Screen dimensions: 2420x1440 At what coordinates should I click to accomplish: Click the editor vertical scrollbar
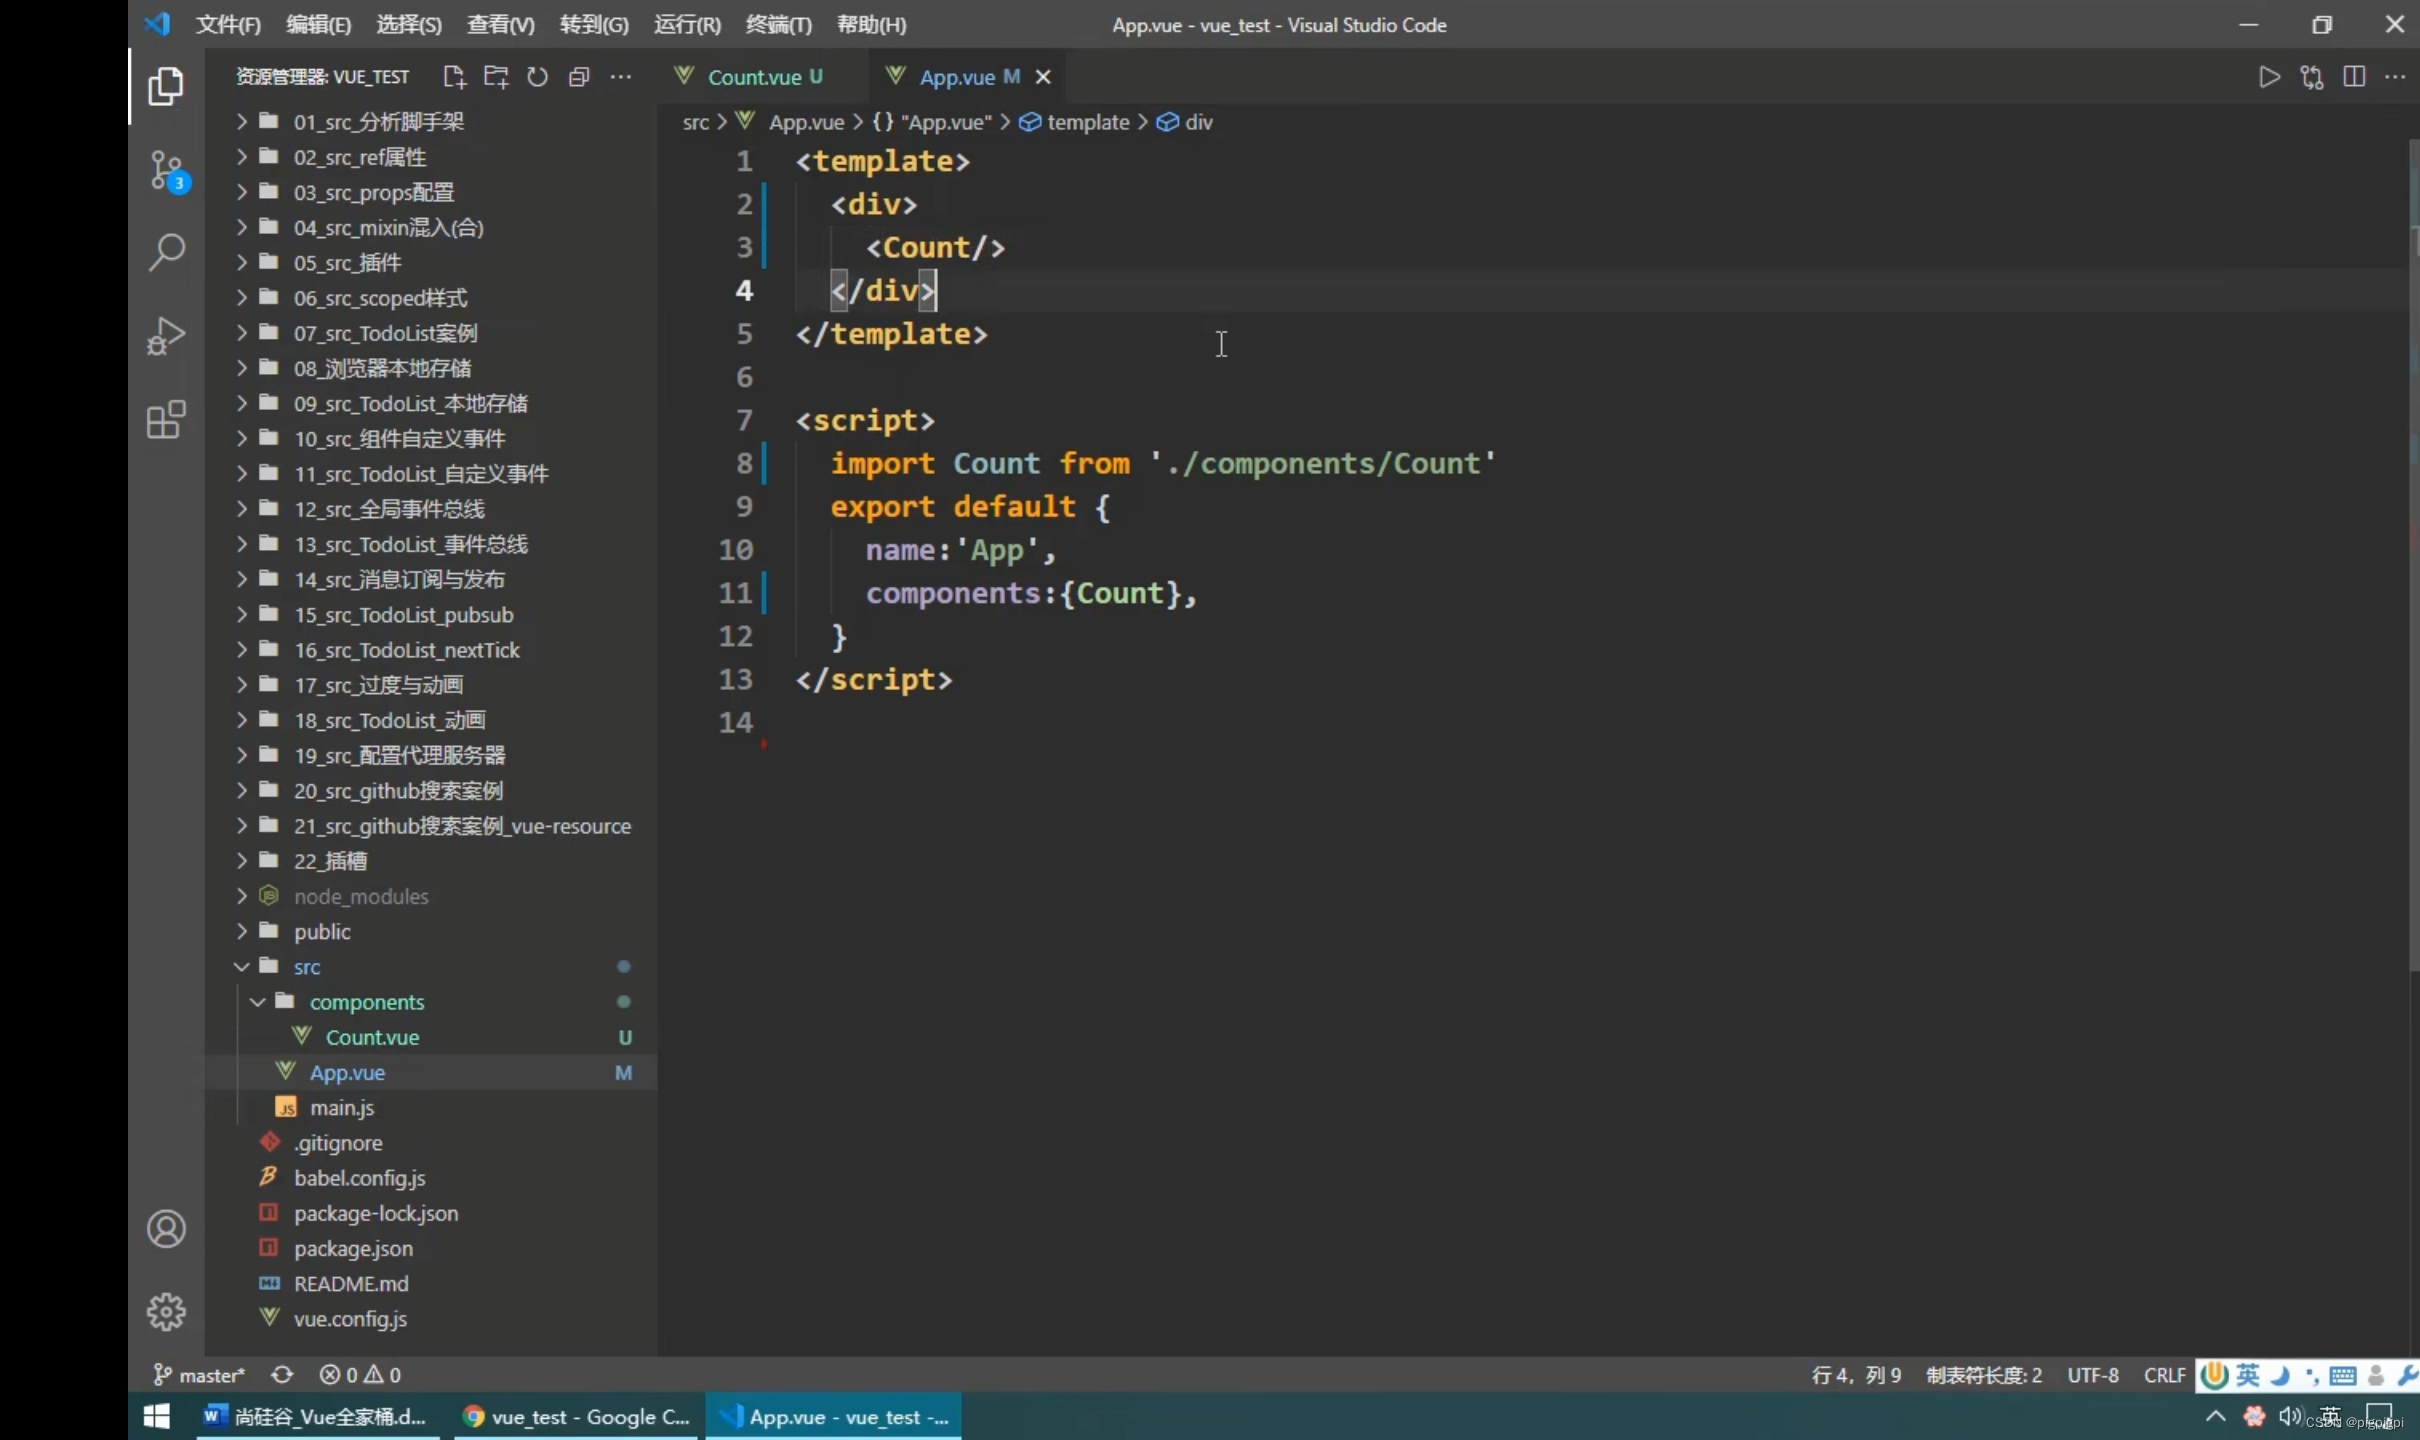click(2413, 555)
